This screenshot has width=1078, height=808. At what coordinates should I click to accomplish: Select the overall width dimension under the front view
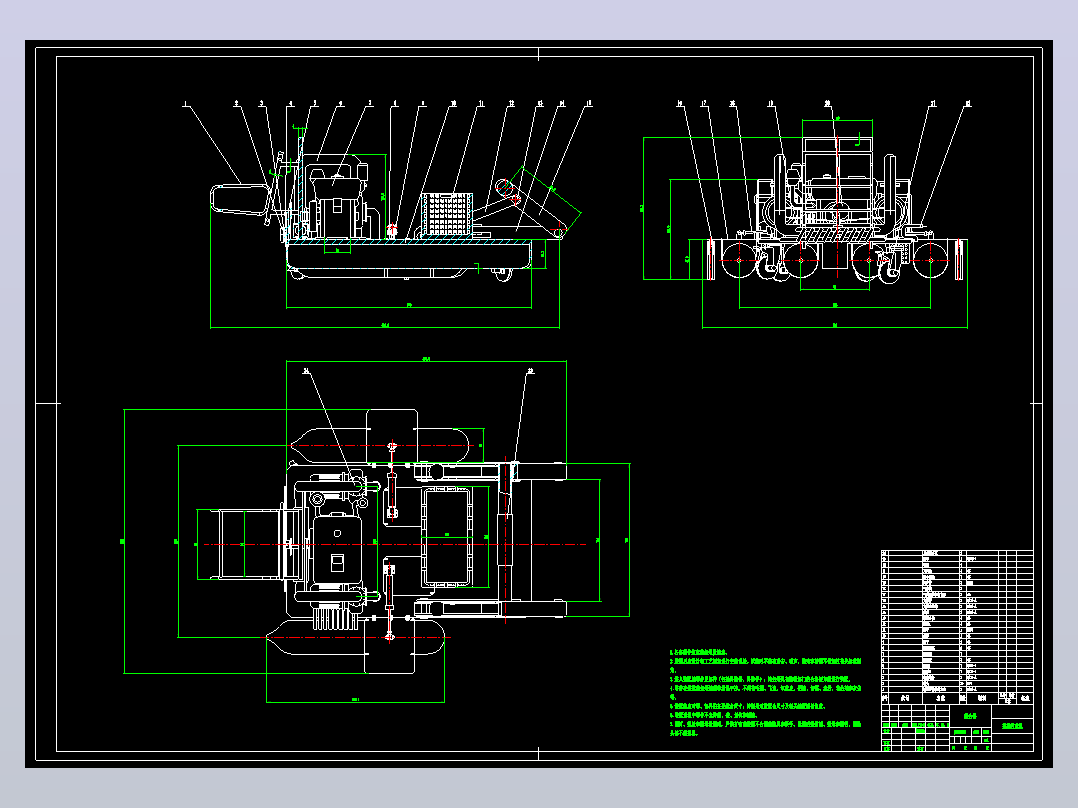[x=835, y=327]
